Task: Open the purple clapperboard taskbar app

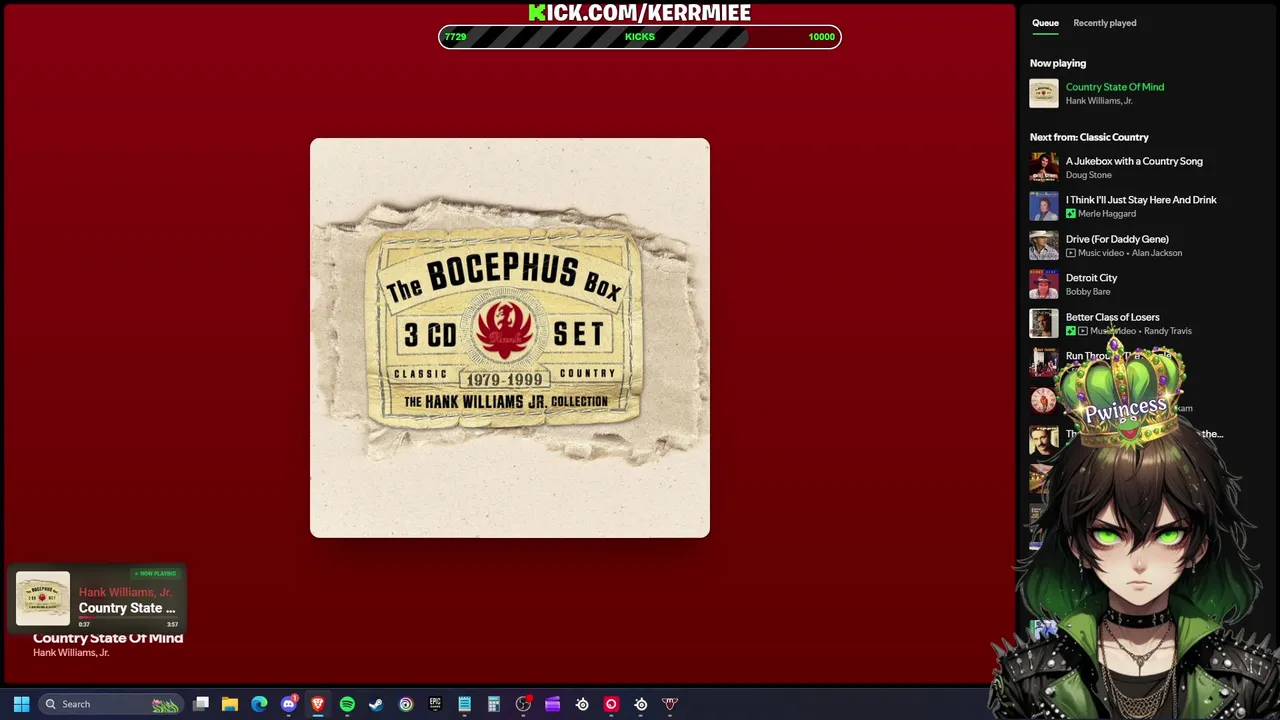Action: (552, 704)
